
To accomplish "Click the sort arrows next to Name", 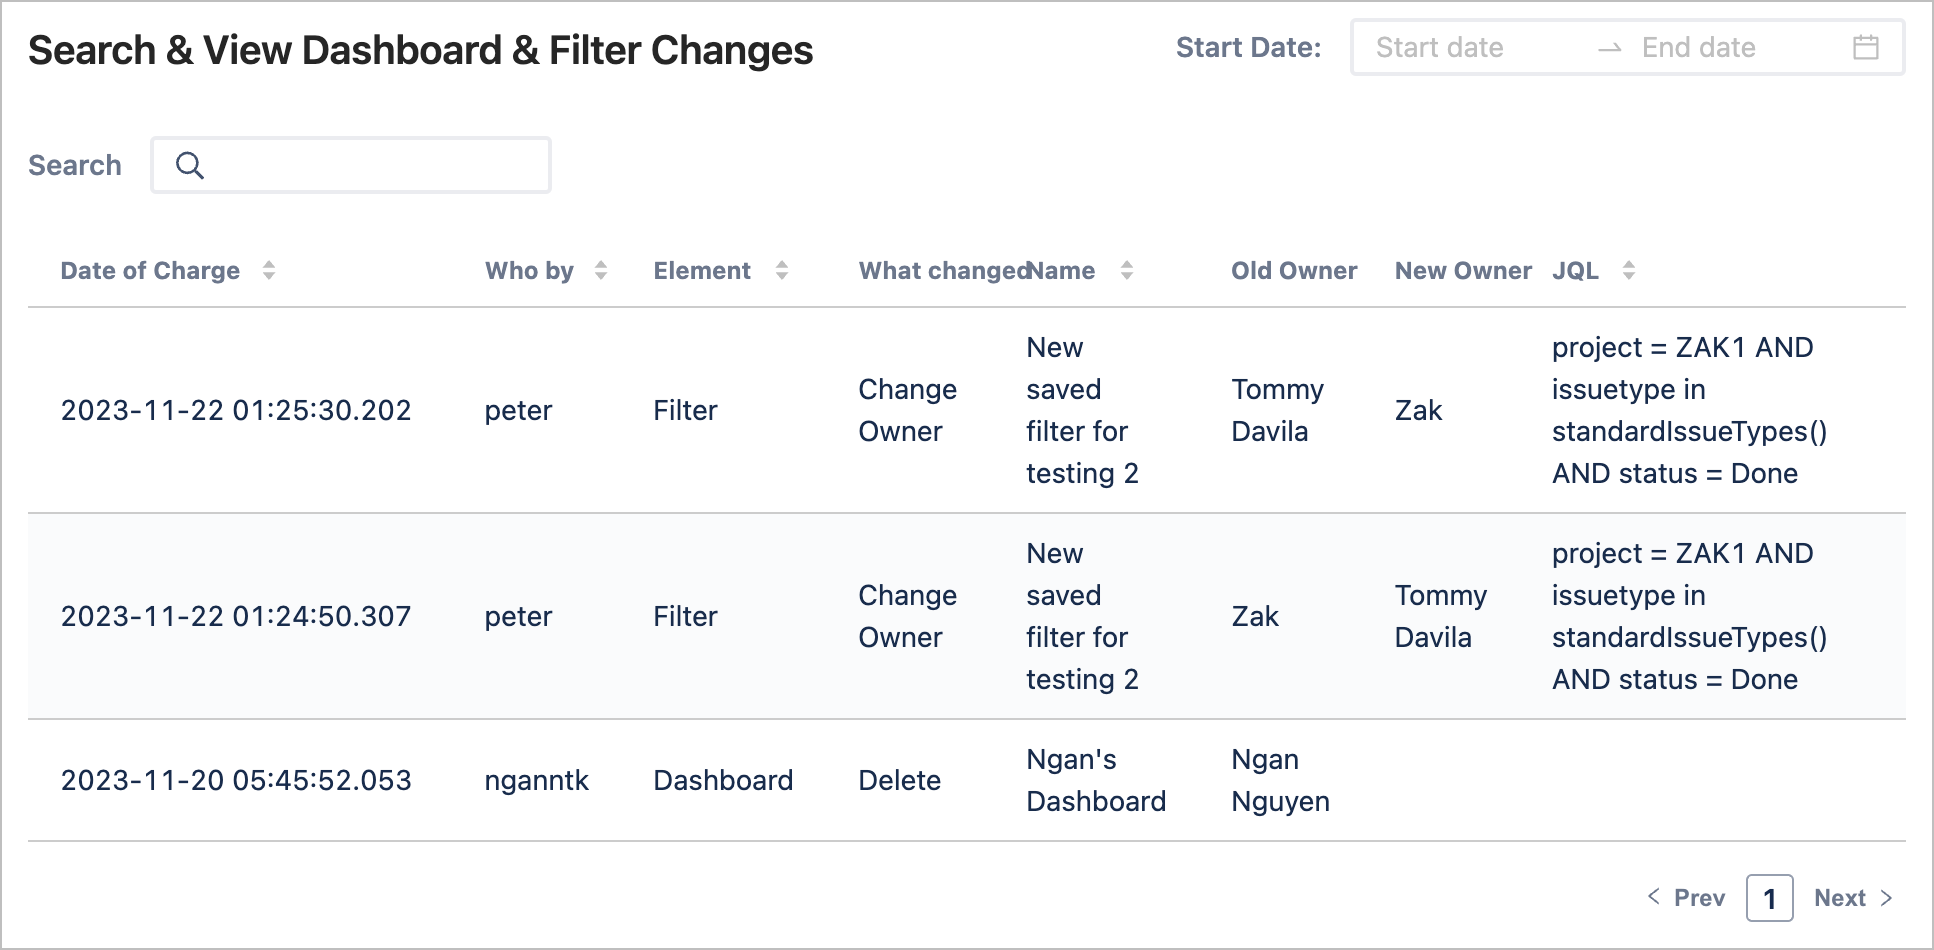I will [1126, 270].
